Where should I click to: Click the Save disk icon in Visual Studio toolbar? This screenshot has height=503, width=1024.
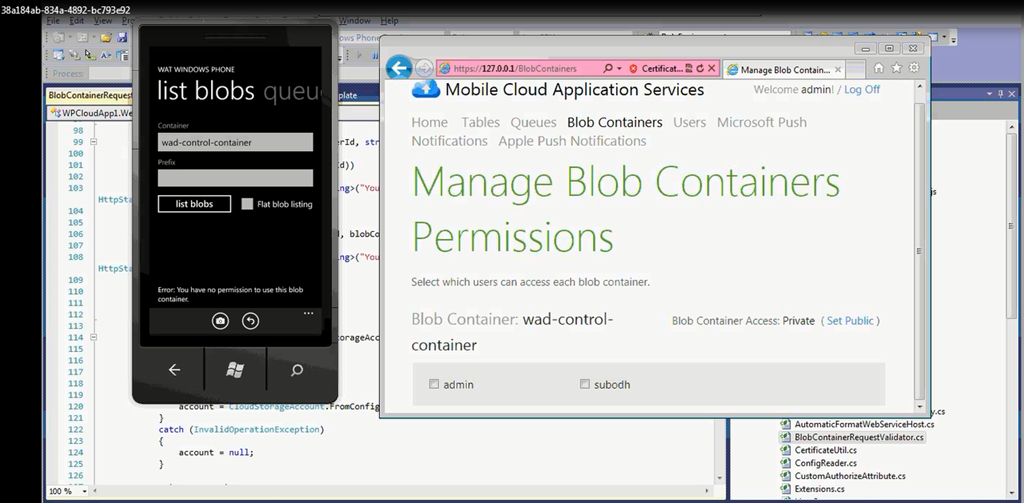pos(121,38)
